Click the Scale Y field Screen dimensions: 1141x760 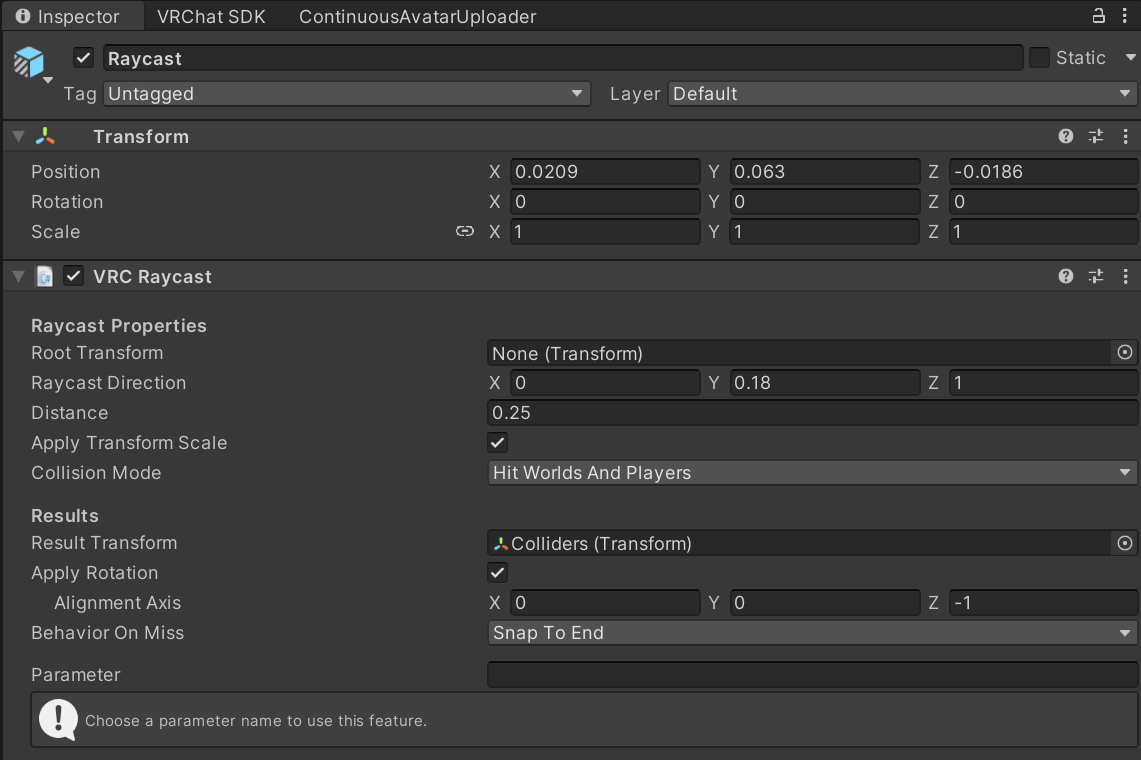(x=824, y=231)
